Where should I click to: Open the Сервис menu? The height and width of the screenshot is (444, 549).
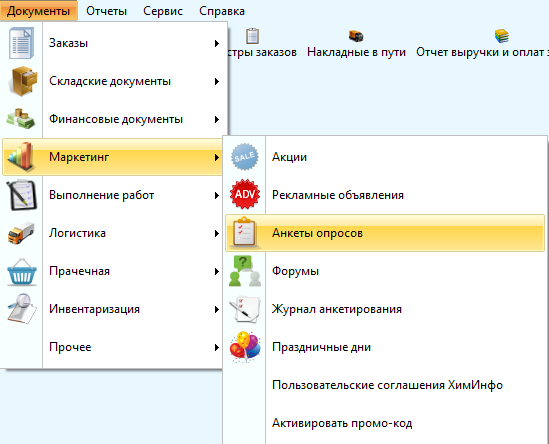tap(163, 11)
